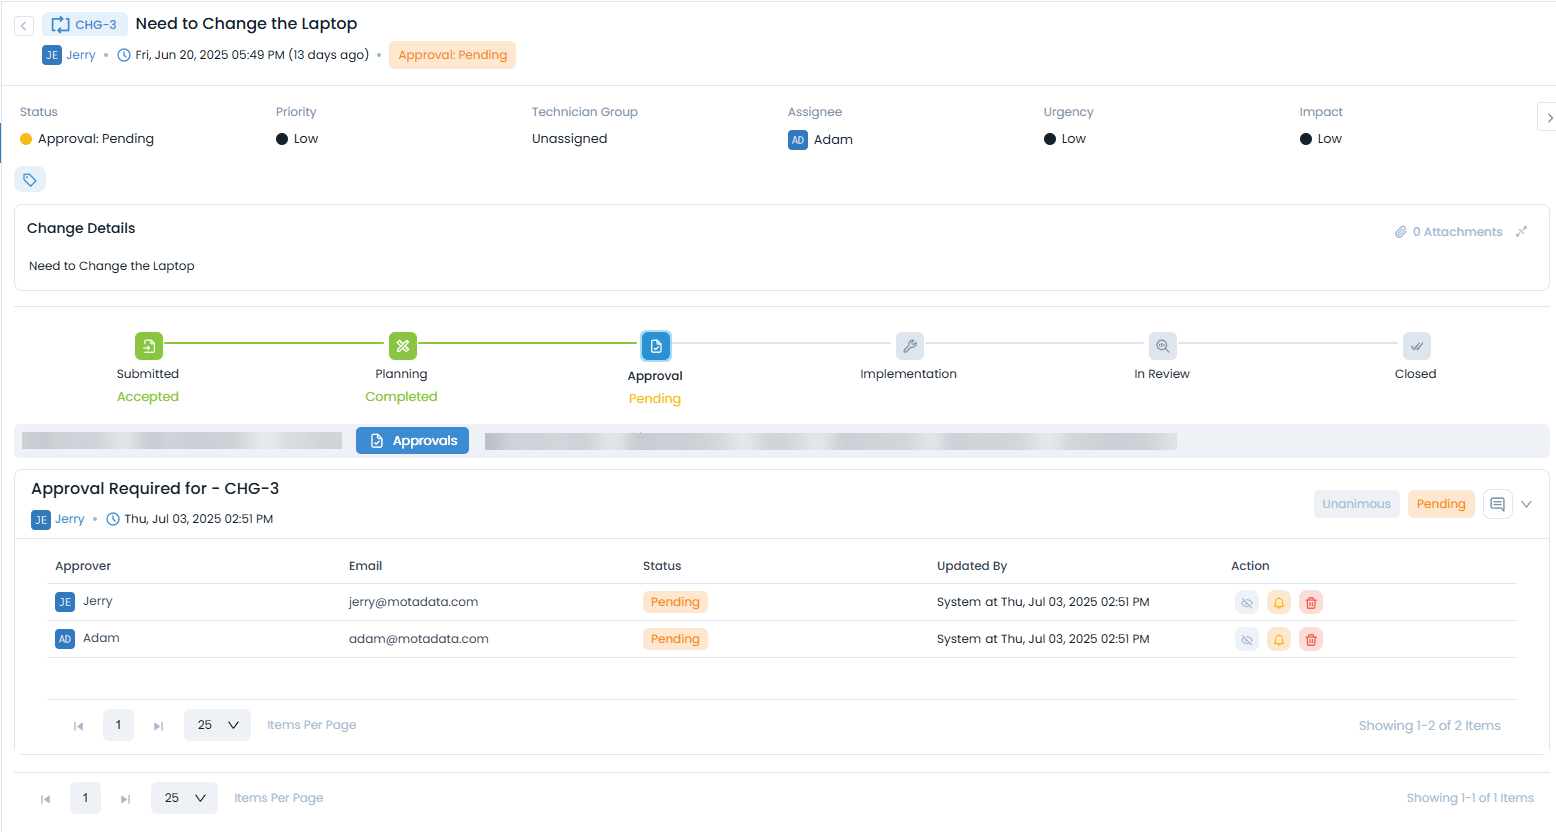Open the approval comments icon
The height and width of the screenshot is (832, 1556).
[1497, 504]
